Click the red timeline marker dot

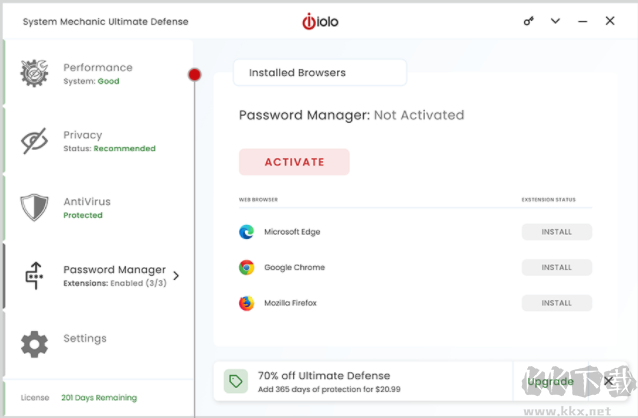pyautogui.click(x=195, y=75)
